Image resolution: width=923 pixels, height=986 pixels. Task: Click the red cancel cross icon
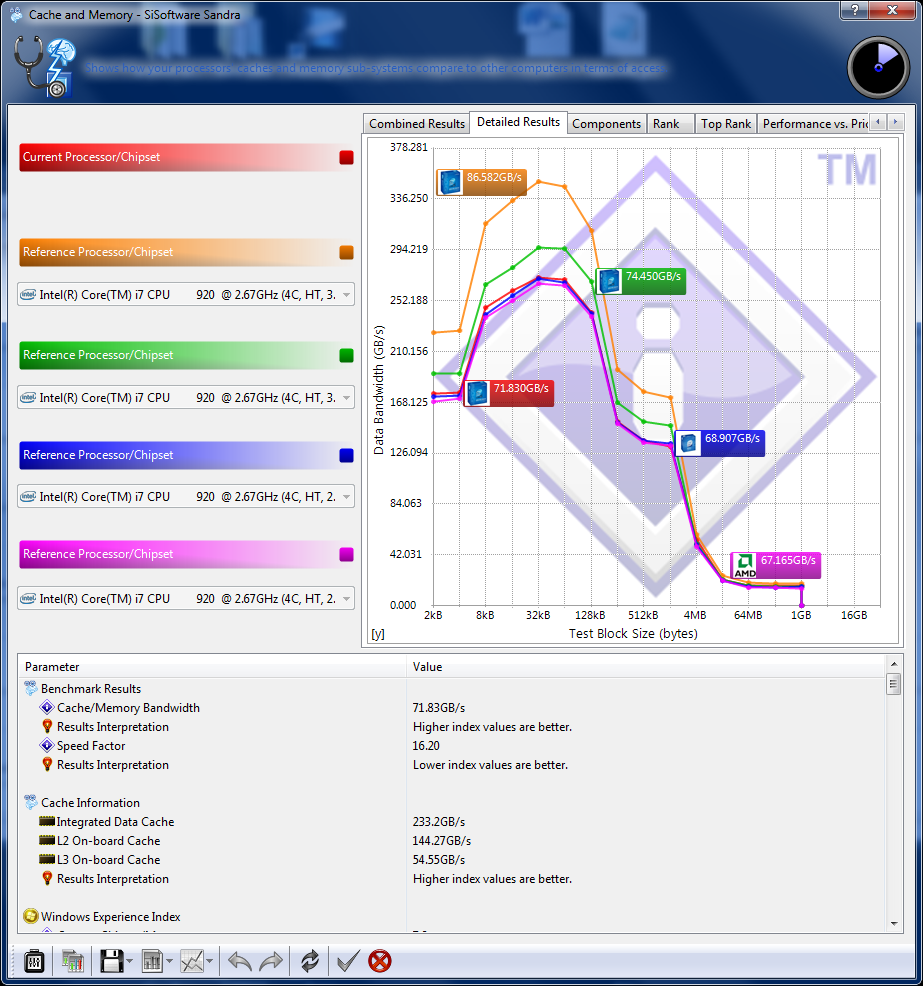(x=380, y=961)
